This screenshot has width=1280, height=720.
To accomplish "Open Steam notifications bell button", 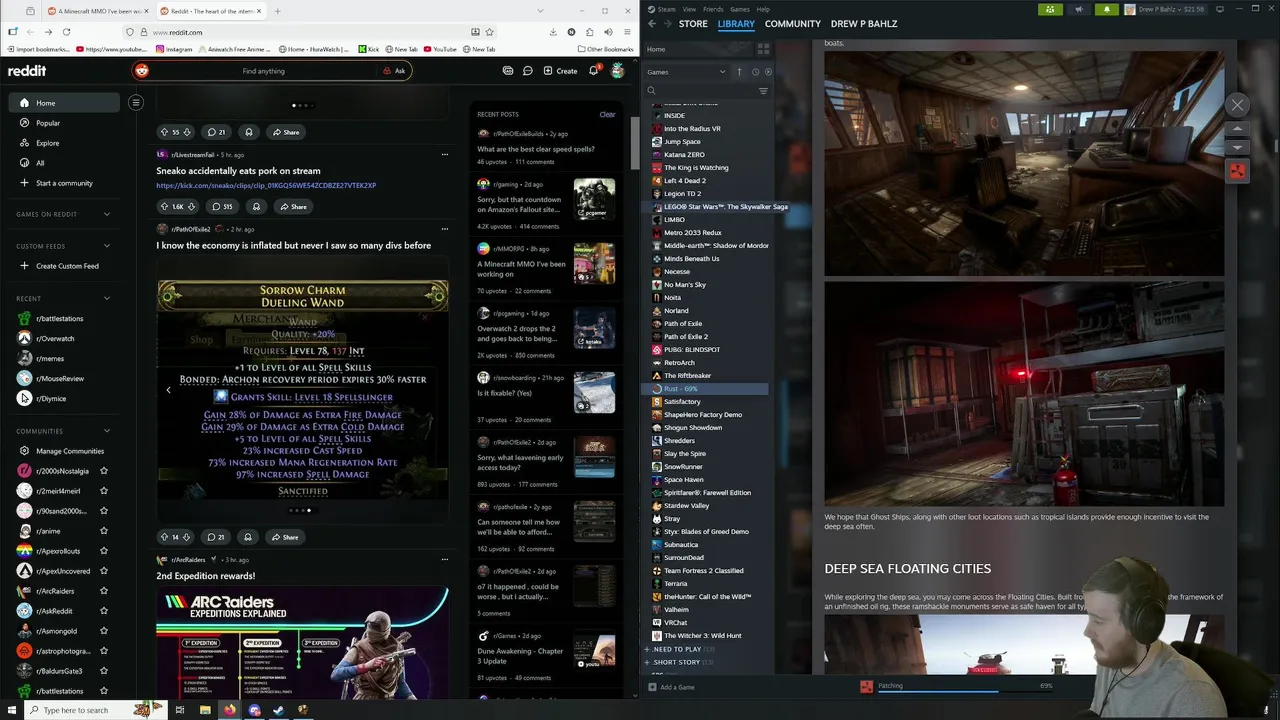I will [1107, 9].
